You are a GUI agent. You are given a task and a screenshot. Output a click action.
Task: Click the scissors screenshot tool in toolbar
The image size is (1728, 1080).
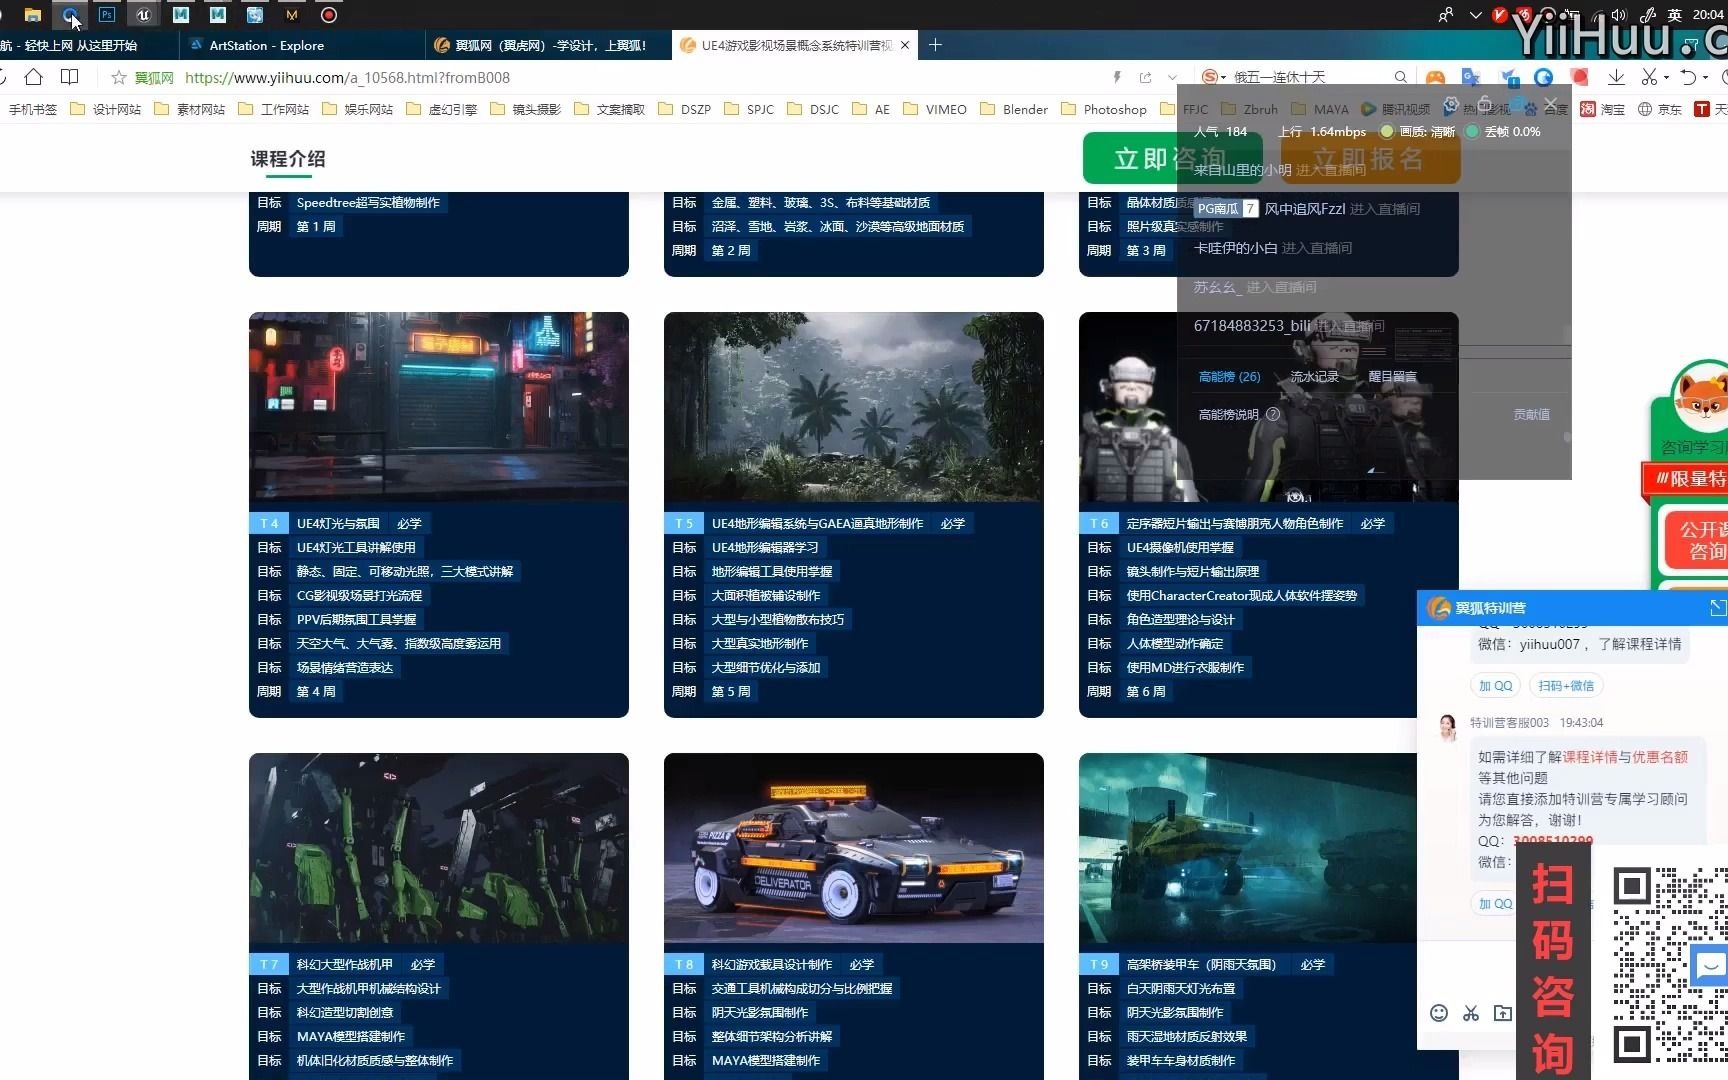coord(1649,77)
